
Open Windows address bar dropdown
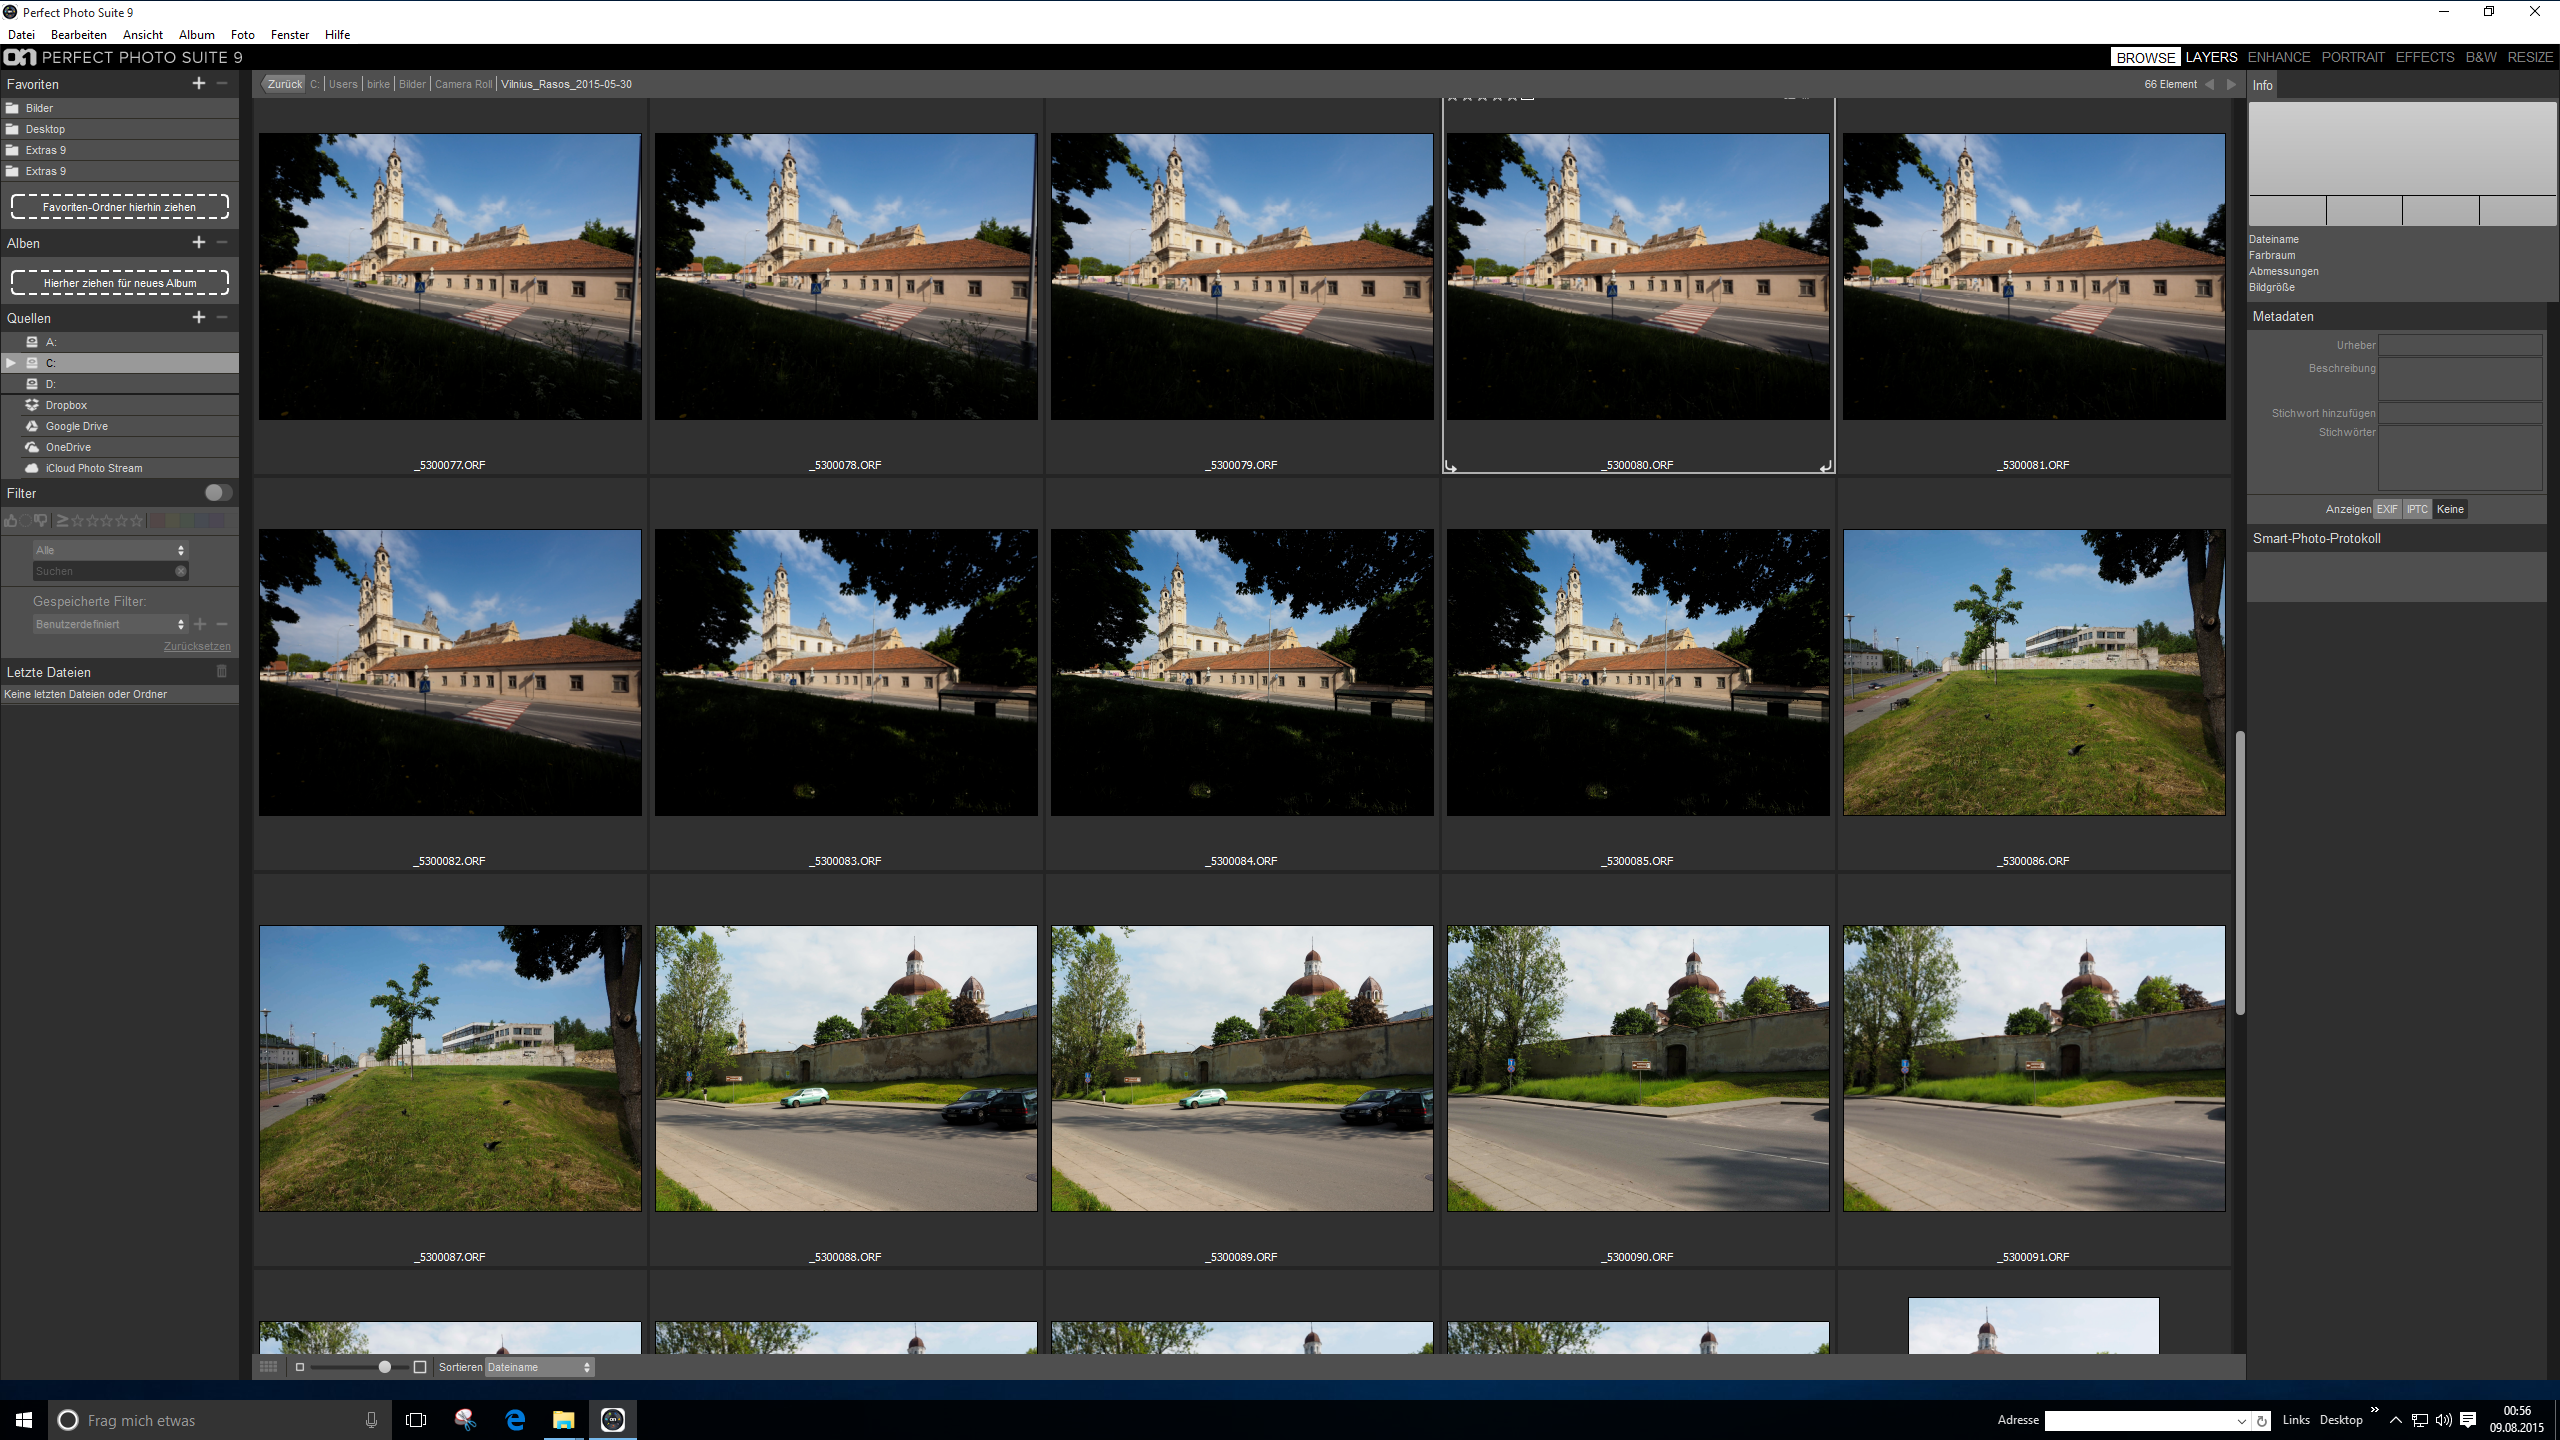coord(2241,1421)
